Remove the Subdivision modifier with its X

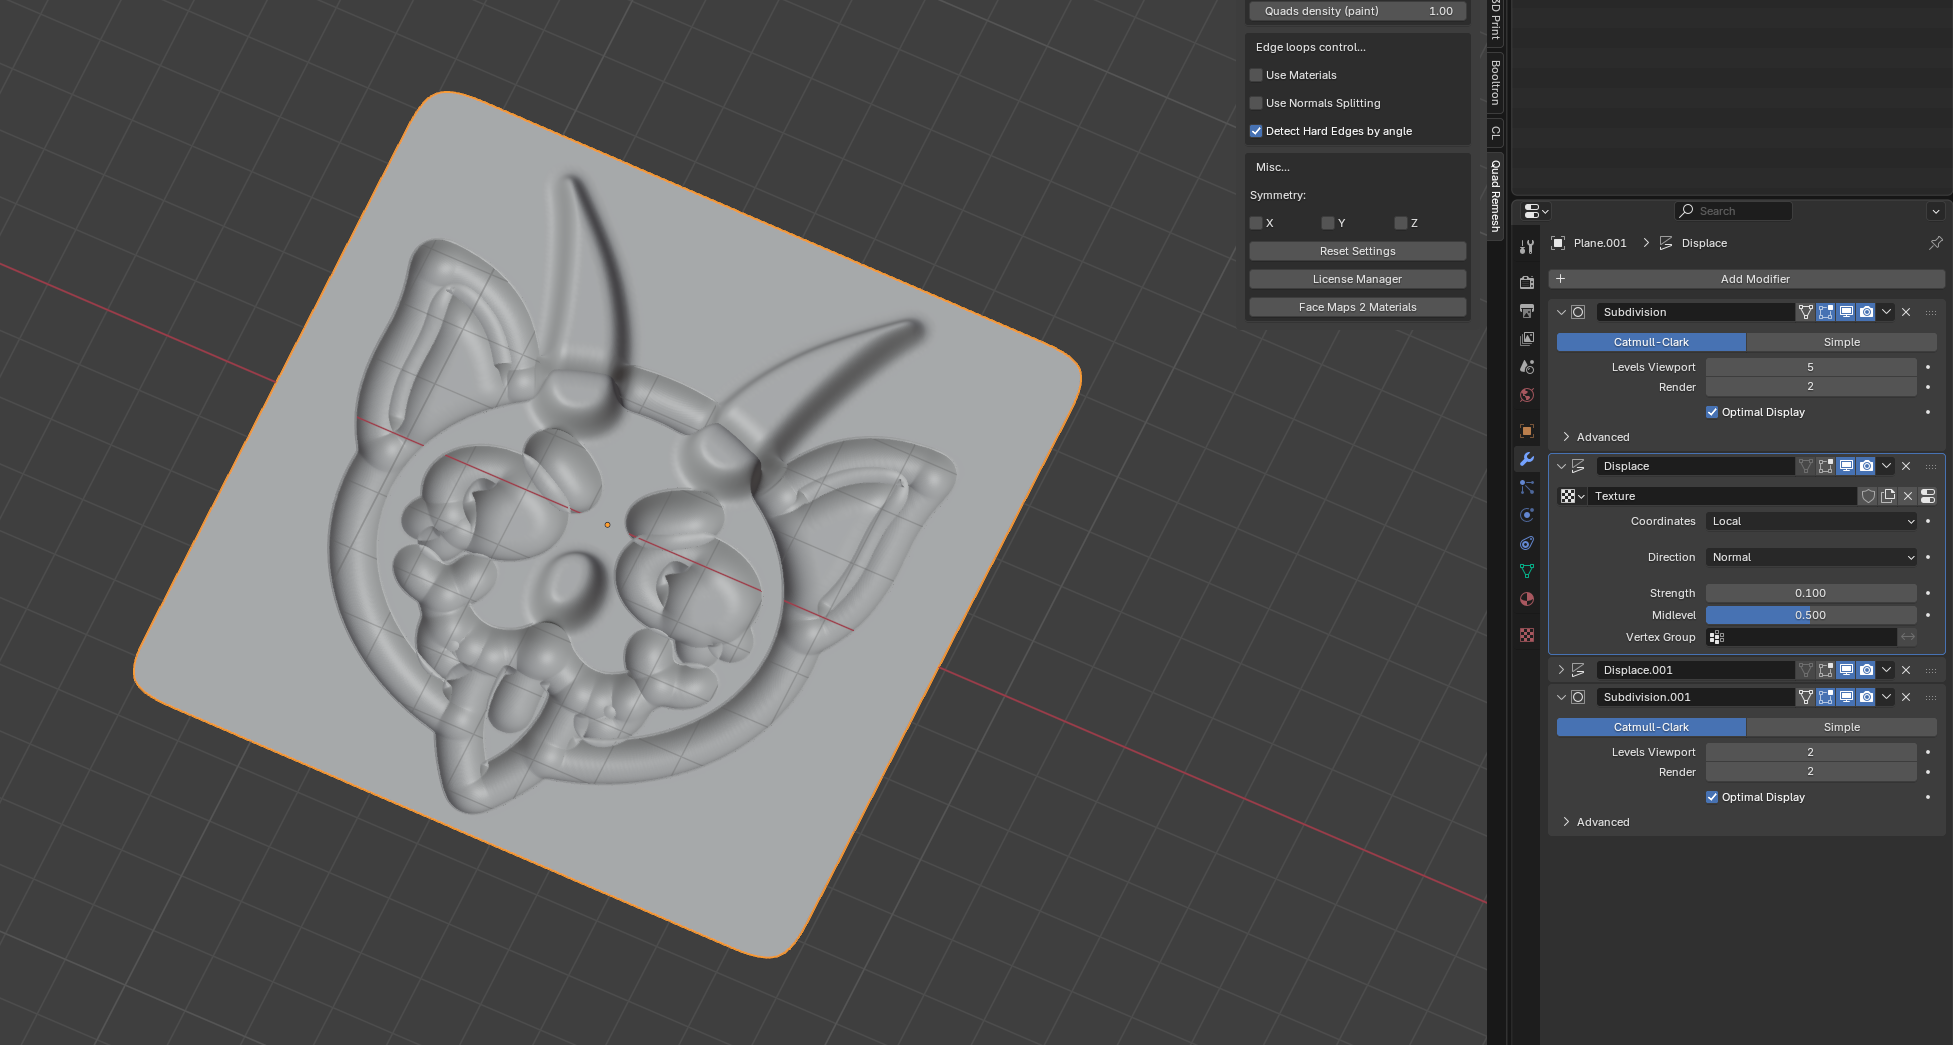[1906, 312]
